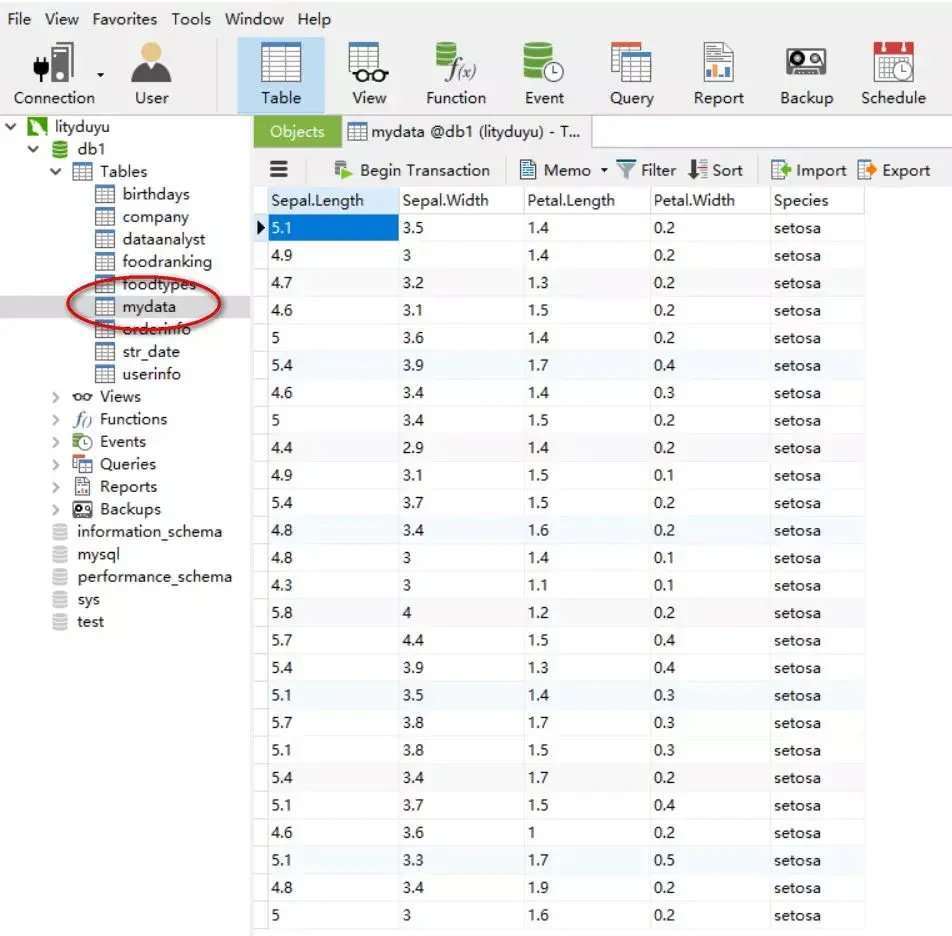952x936 pixels.
Task: Collapse the Tables tree node
Action: [x=56, y=171]
